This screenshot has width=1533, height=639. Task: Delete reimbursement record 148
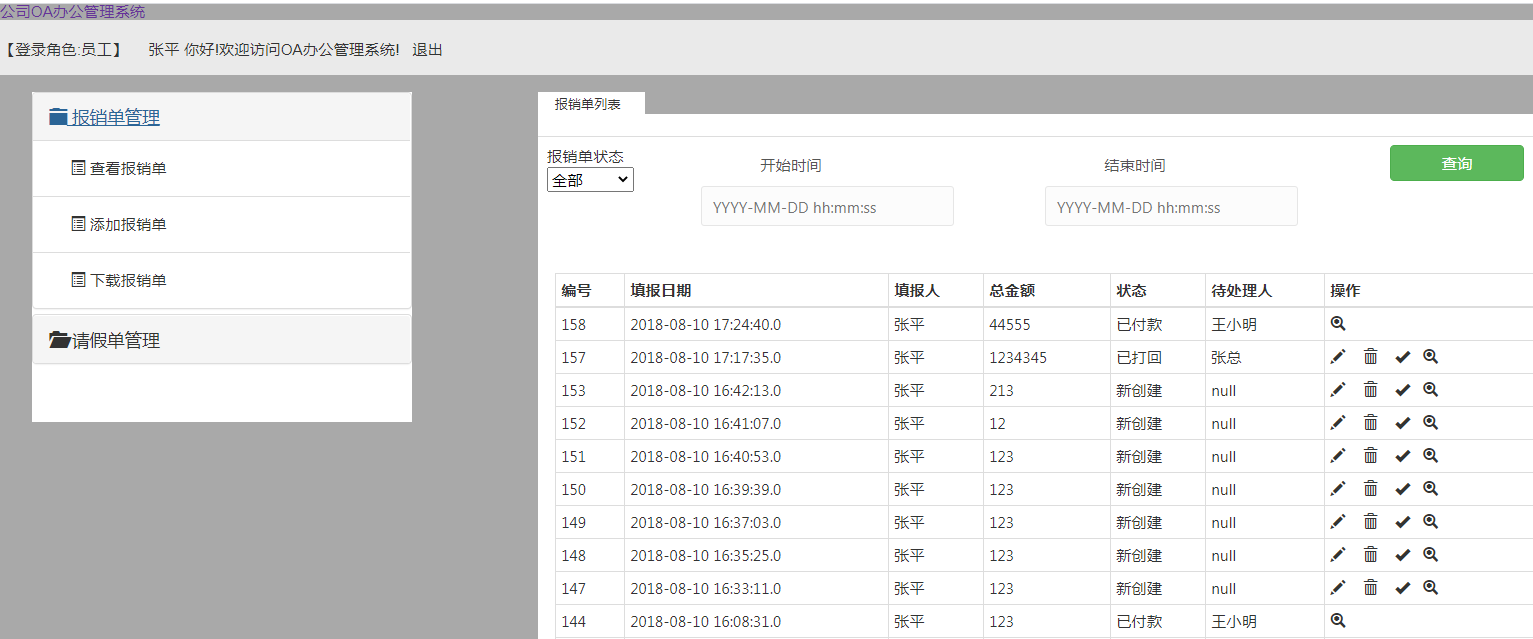click(1370, 555)
